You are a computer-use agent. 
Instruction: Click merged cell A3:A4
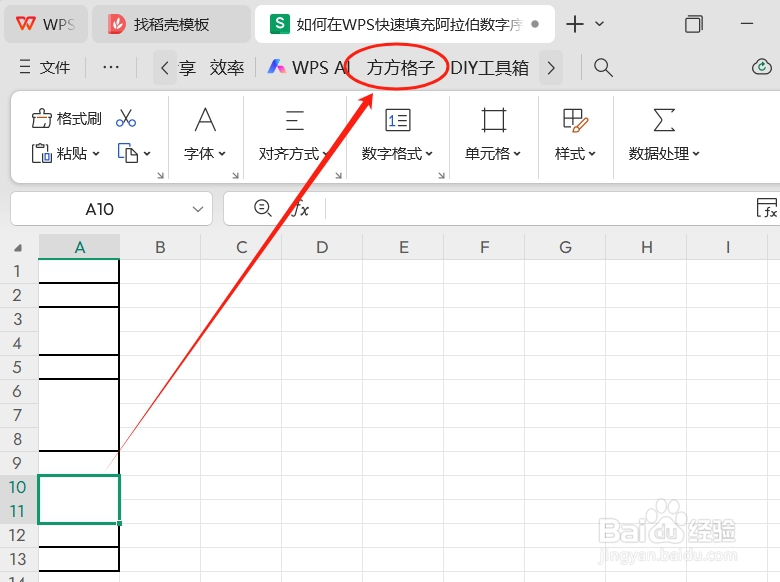[79, 331]
